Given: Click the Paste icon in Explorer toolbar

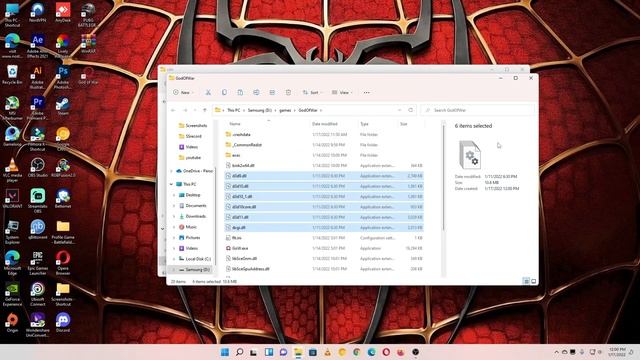Looking at the screenshot, I should [240, 93].
